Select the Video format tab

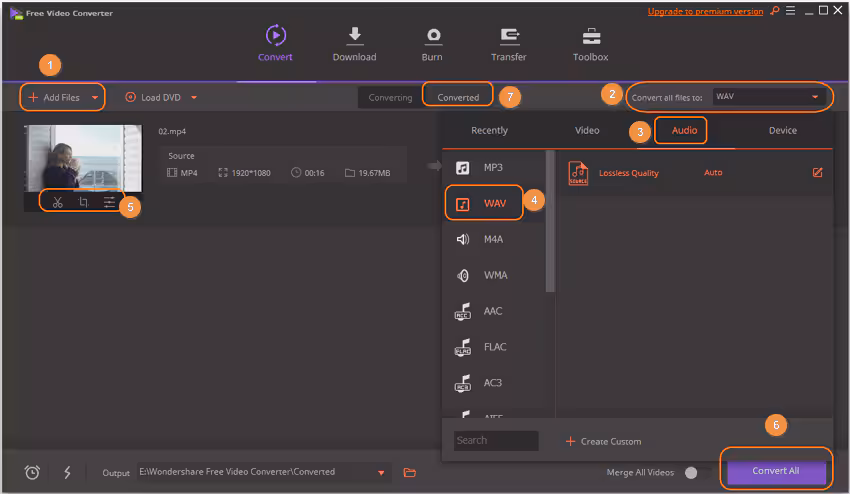[587, 130]
